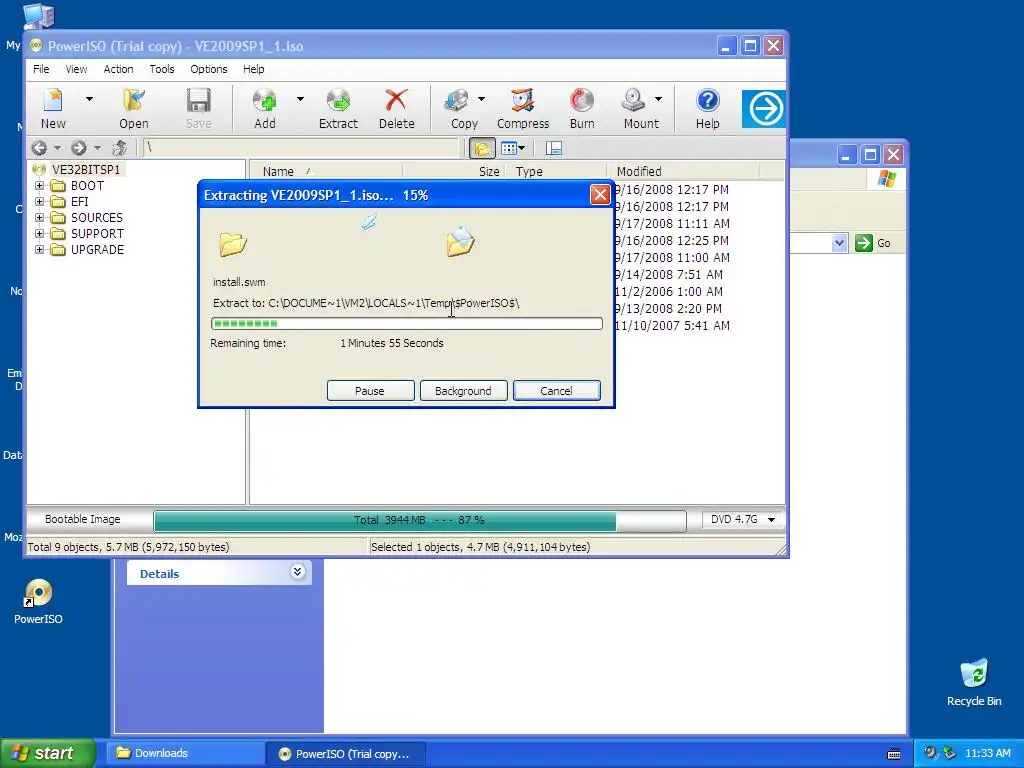Image resolution: width=1024 pixels, height=768 pixels.
Task: Open the New dropdown arrow
Action: [x=89, y=99]
